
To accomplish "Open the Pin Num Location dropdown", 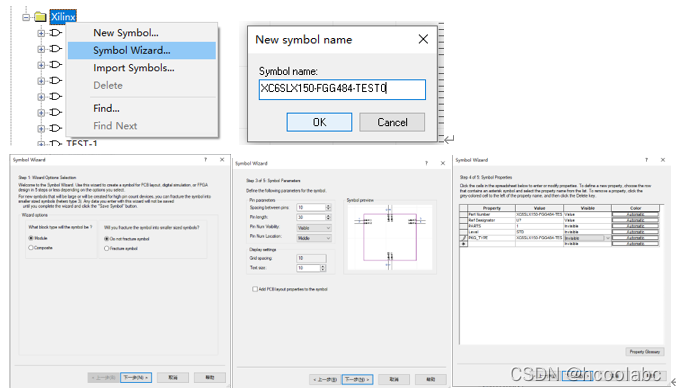I will (314, 238).
